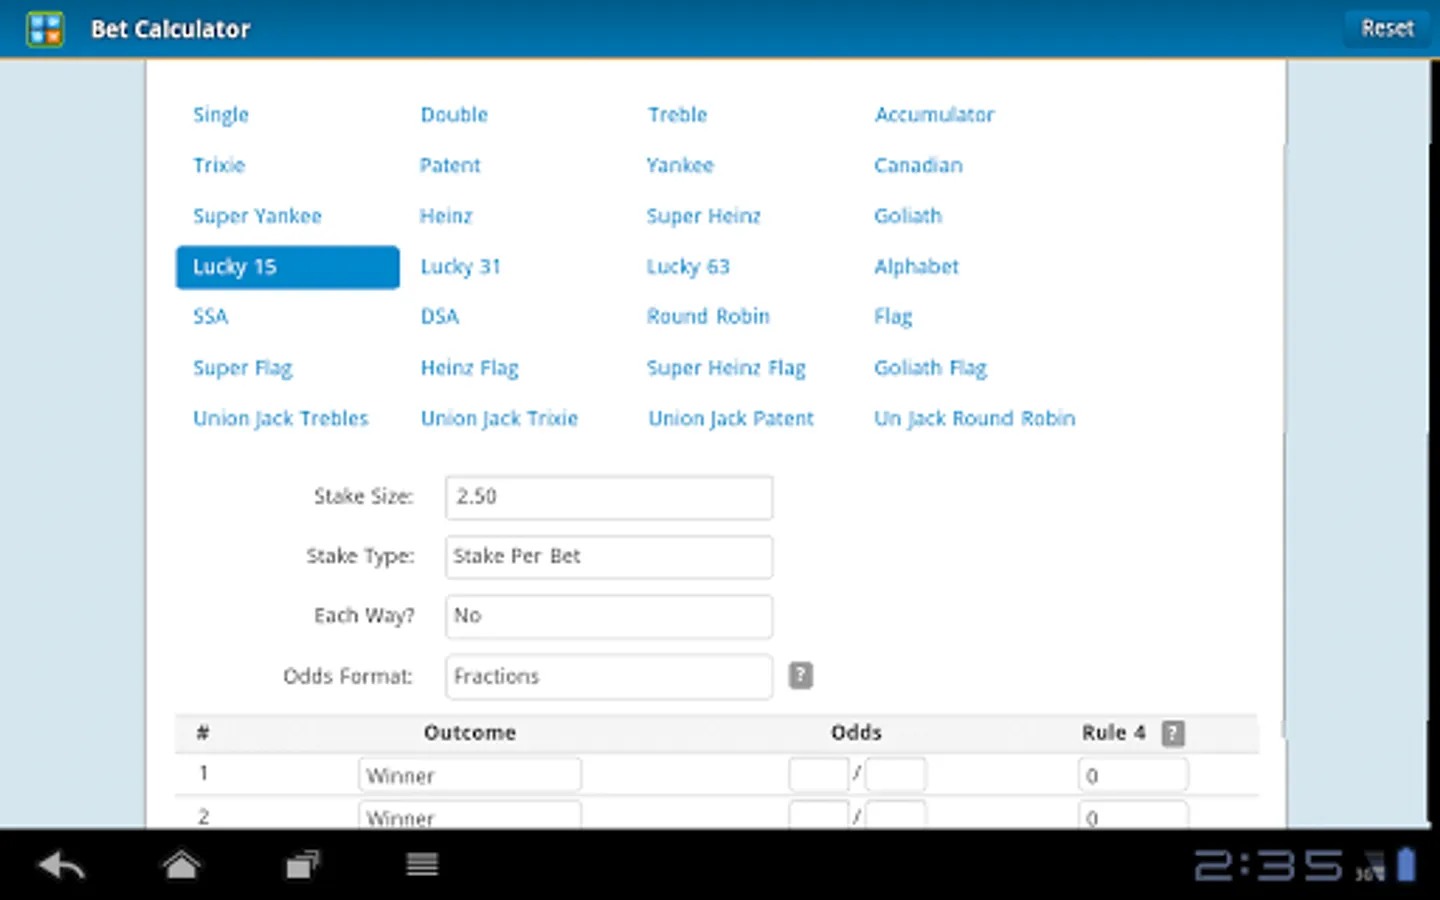Open the recent apps icon
Image resolution: width=1440 pixels, height=900 pixels.
pyautogui.click(x=302, y=865)
